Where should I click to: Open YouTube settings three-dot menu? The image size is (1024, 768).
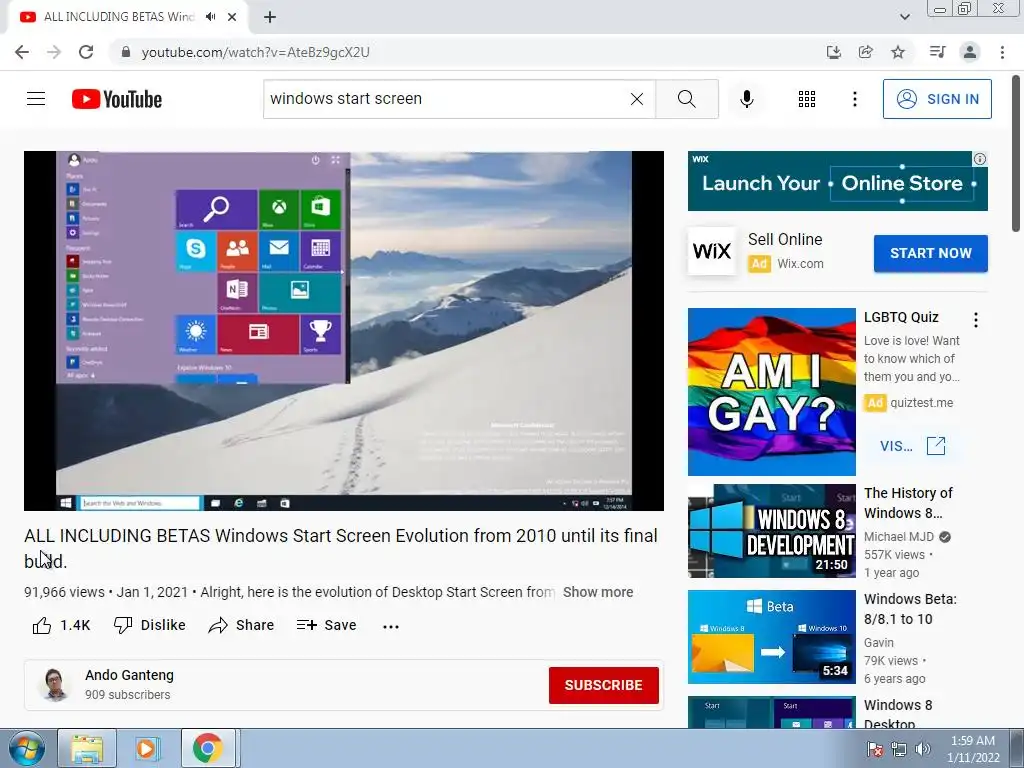[x=854, y=99]
